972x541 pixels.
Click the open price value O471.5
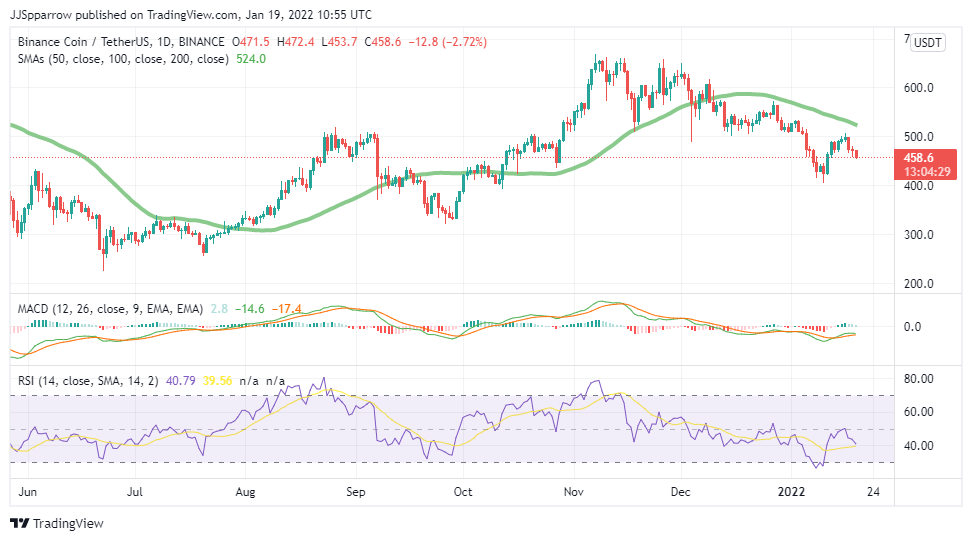[250, 42]
